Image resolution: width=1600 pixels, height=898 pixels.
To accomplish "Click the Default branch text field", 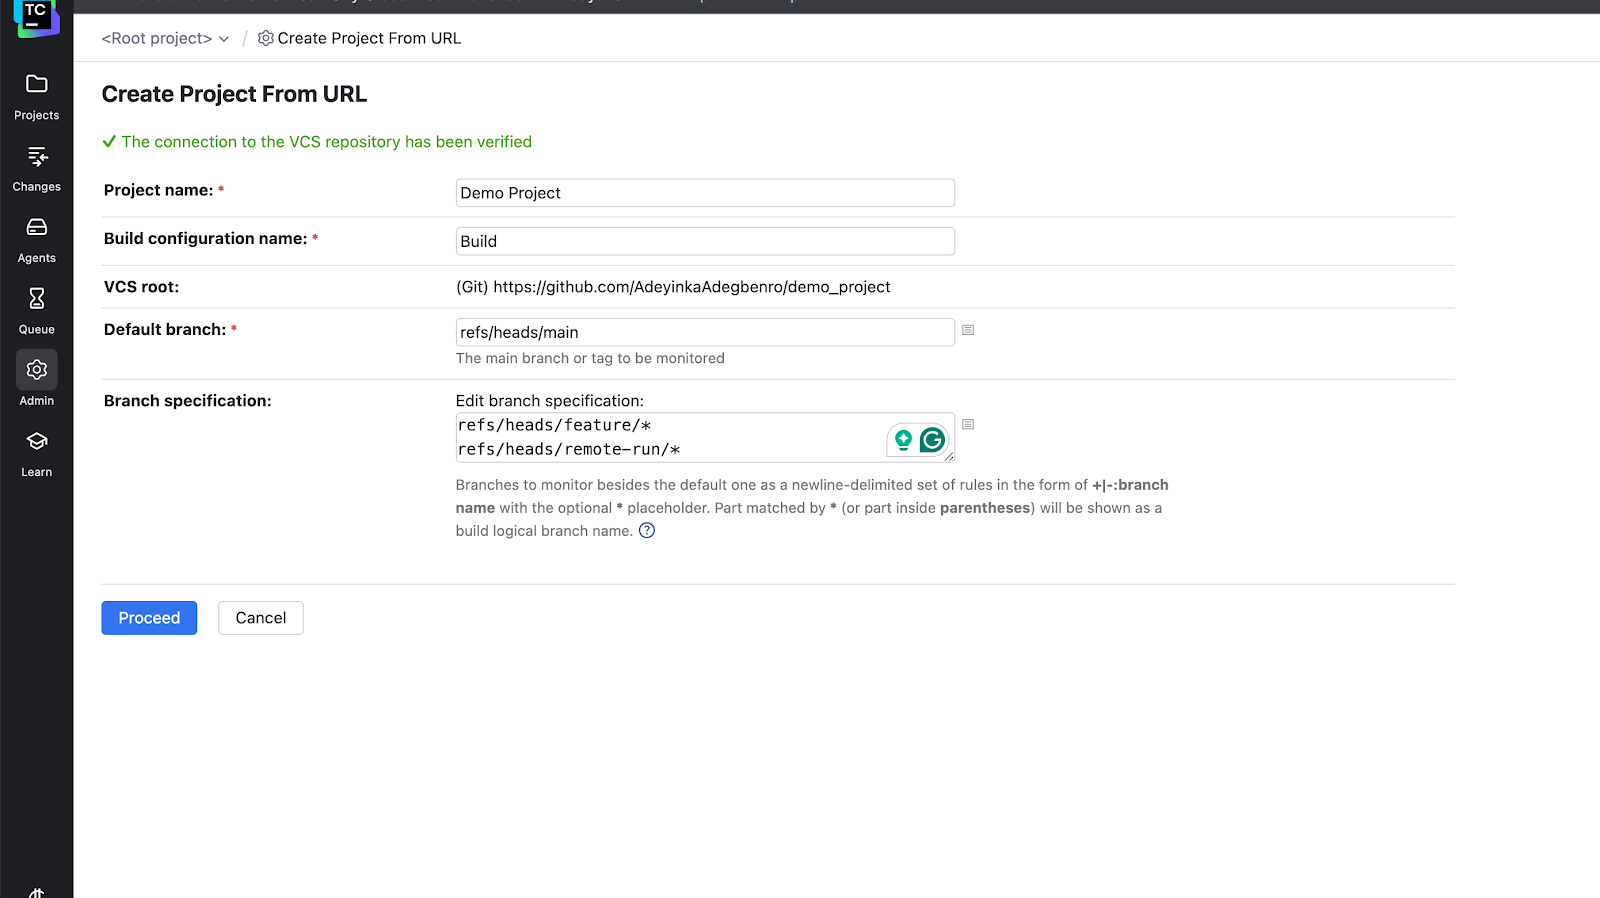I will tap(705, 332).
